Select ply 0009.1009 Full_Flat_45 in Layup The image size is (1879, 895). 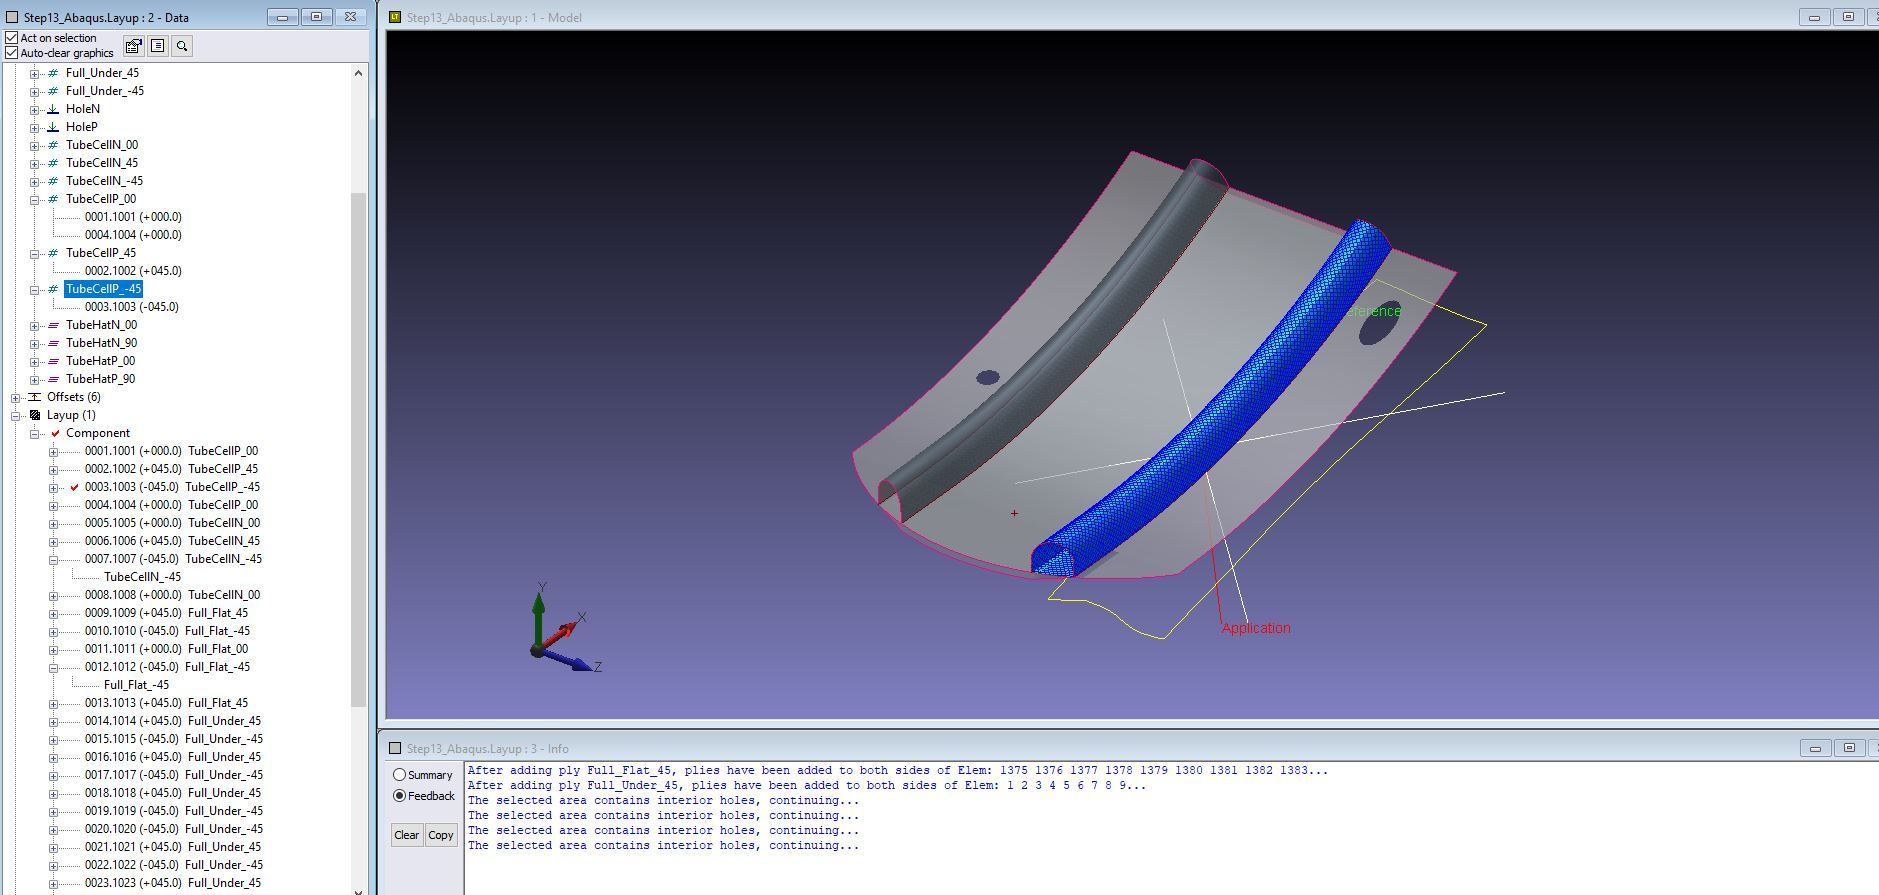(x=166, y=613)
